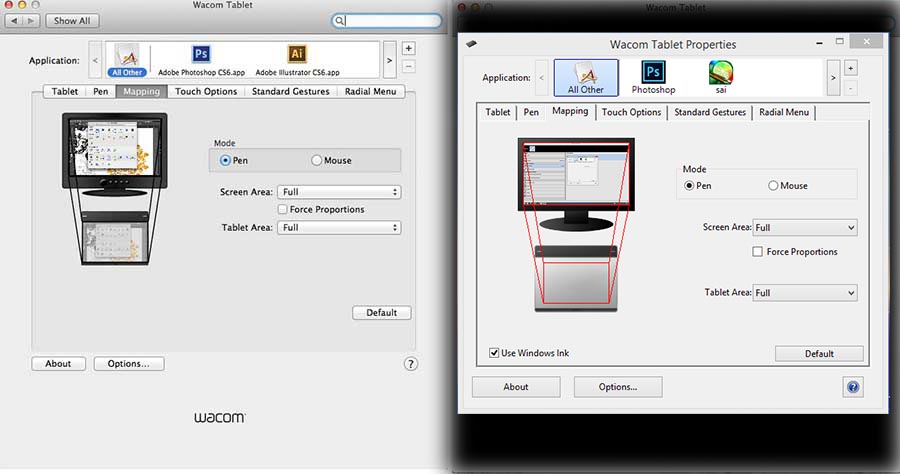Switch to Touch Options tab in Mac window
The width and height of the screenshot is (900, 474).
[x=206, y=91]
